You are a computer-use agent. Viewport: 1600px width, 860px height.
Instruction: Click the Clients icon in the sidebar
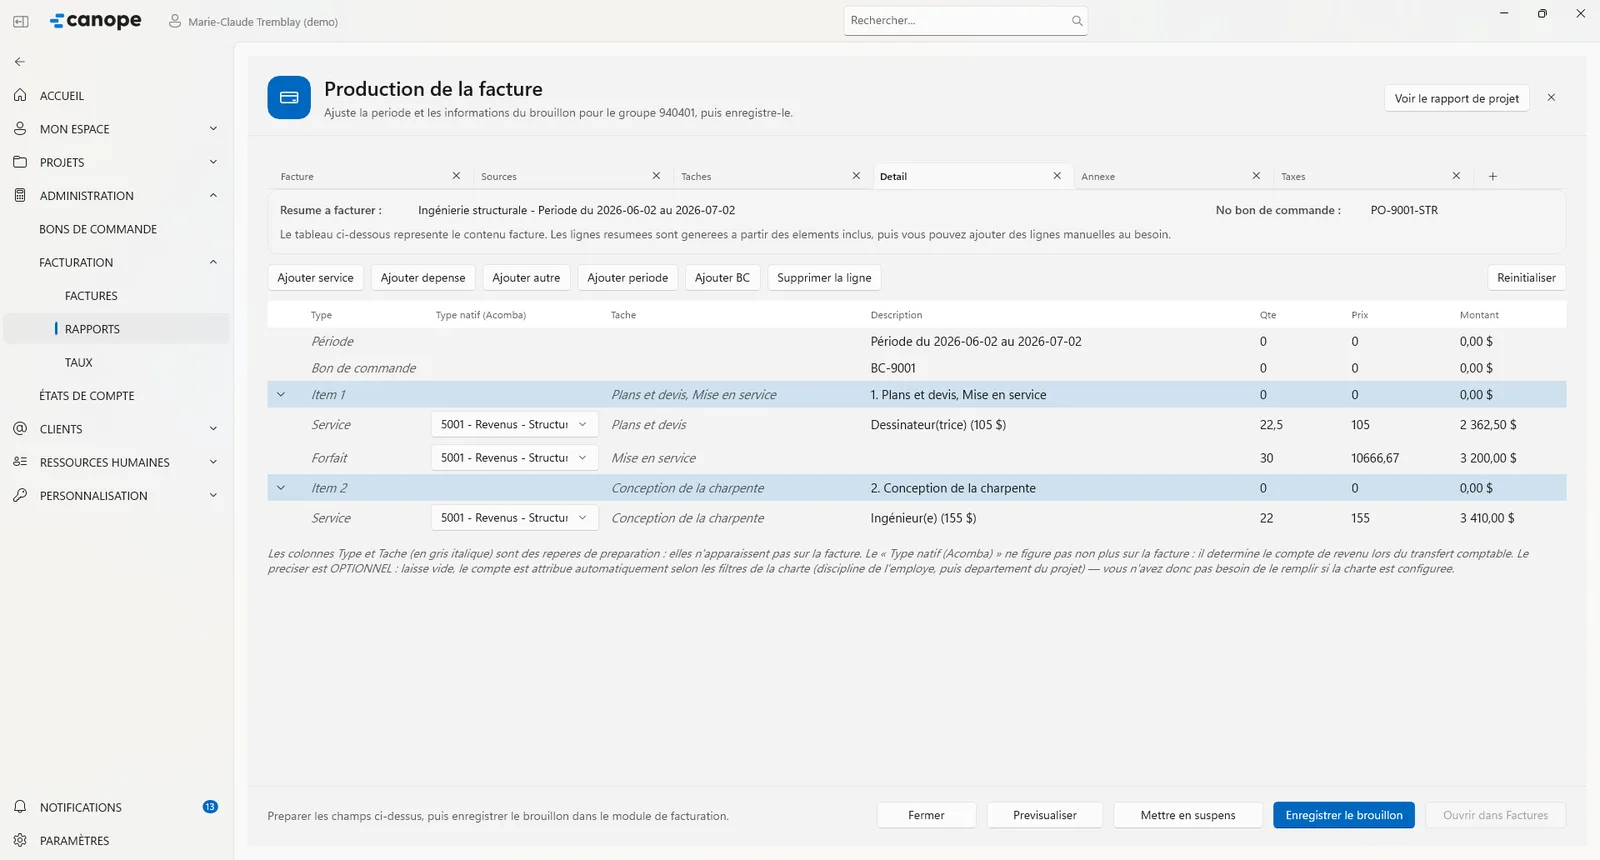20,429
